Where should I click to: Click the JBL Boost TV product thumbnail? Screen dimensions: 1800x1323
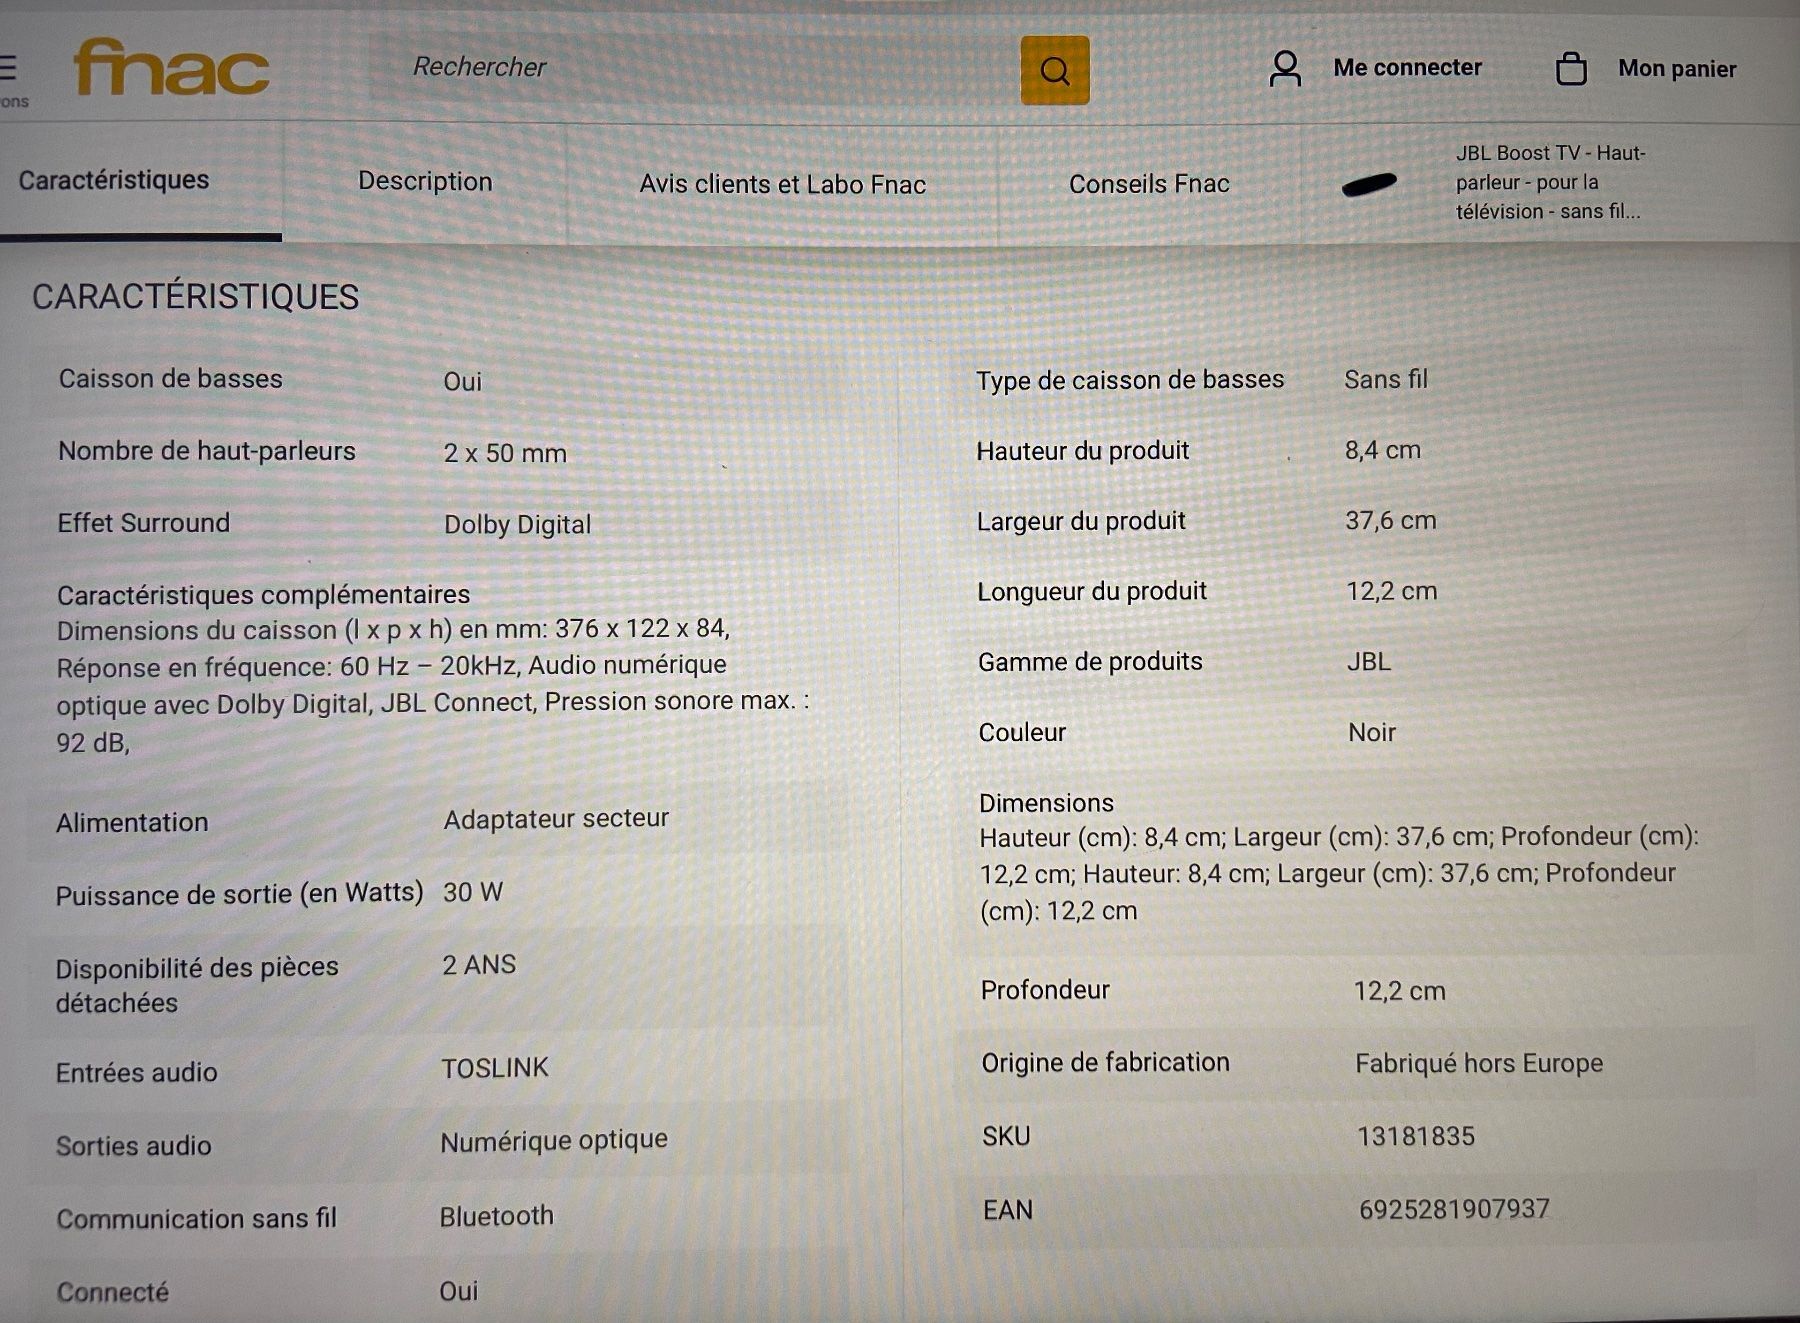tap(1369, 184)
